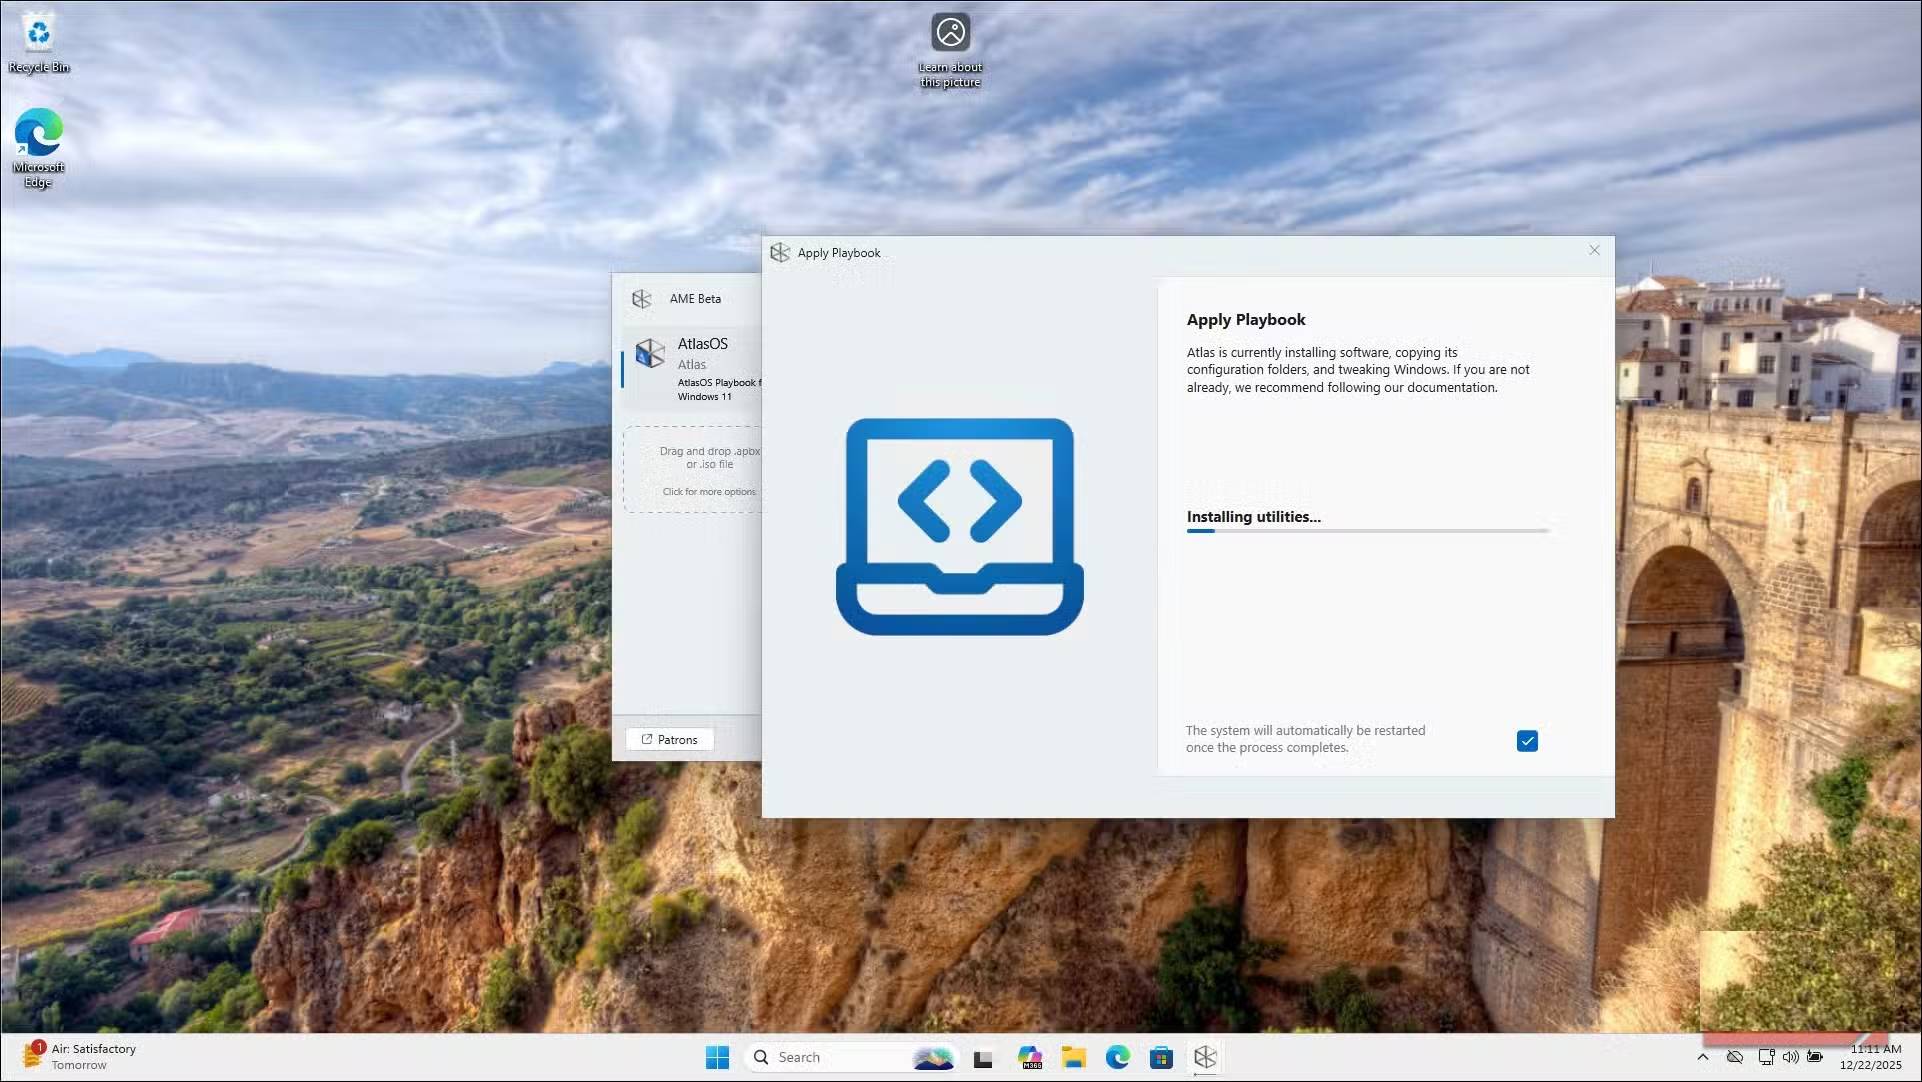
Task: Open Microsoft Store from the taskbar
Action: 1161,1057
